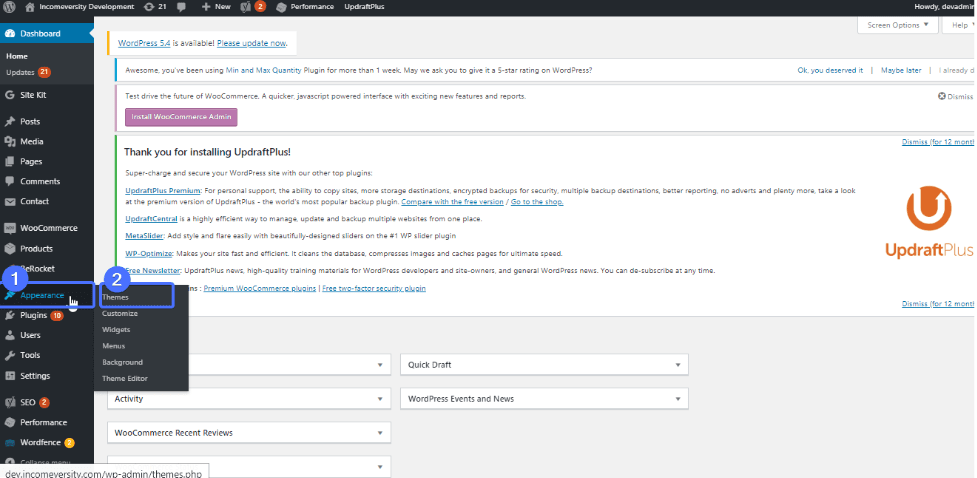977x478 pixels.
Task: Expand the Help dropdown tab
Action: click(958, 25)
